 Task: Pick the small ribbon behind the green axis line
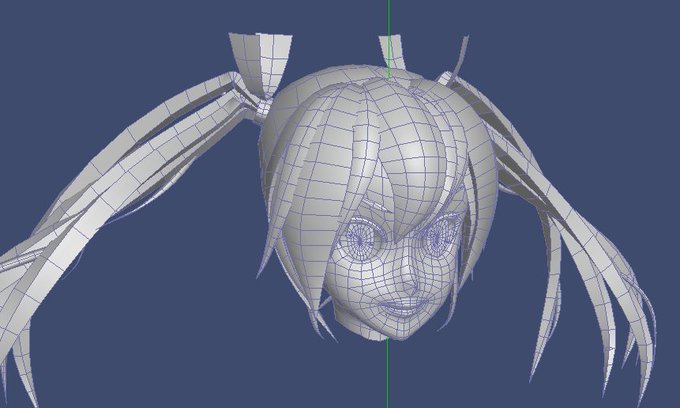tap(392, 52)
